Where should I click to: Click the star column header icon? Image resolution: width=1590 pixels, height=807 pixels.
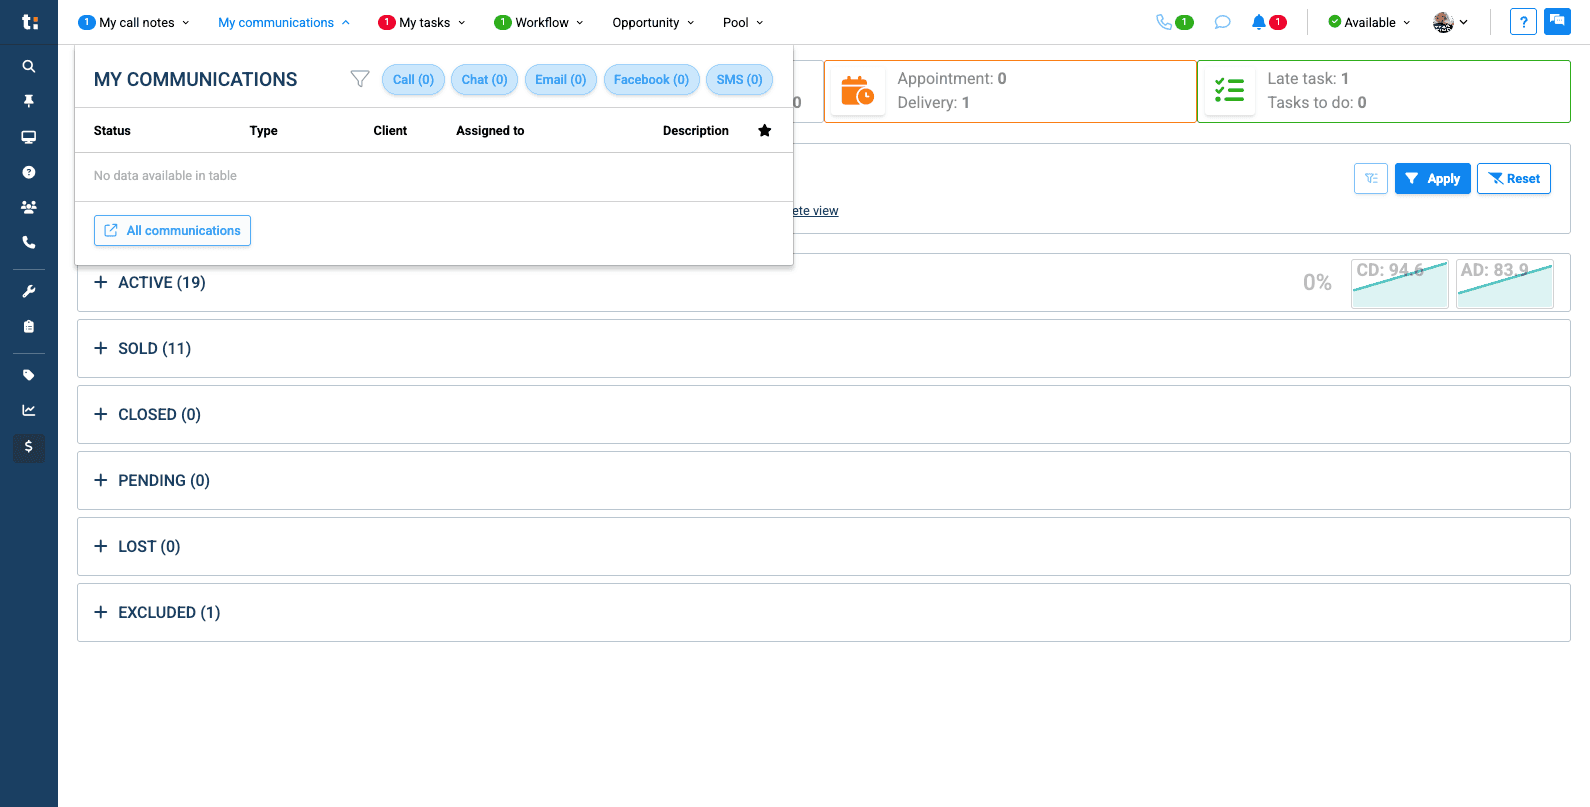(765, 131)
